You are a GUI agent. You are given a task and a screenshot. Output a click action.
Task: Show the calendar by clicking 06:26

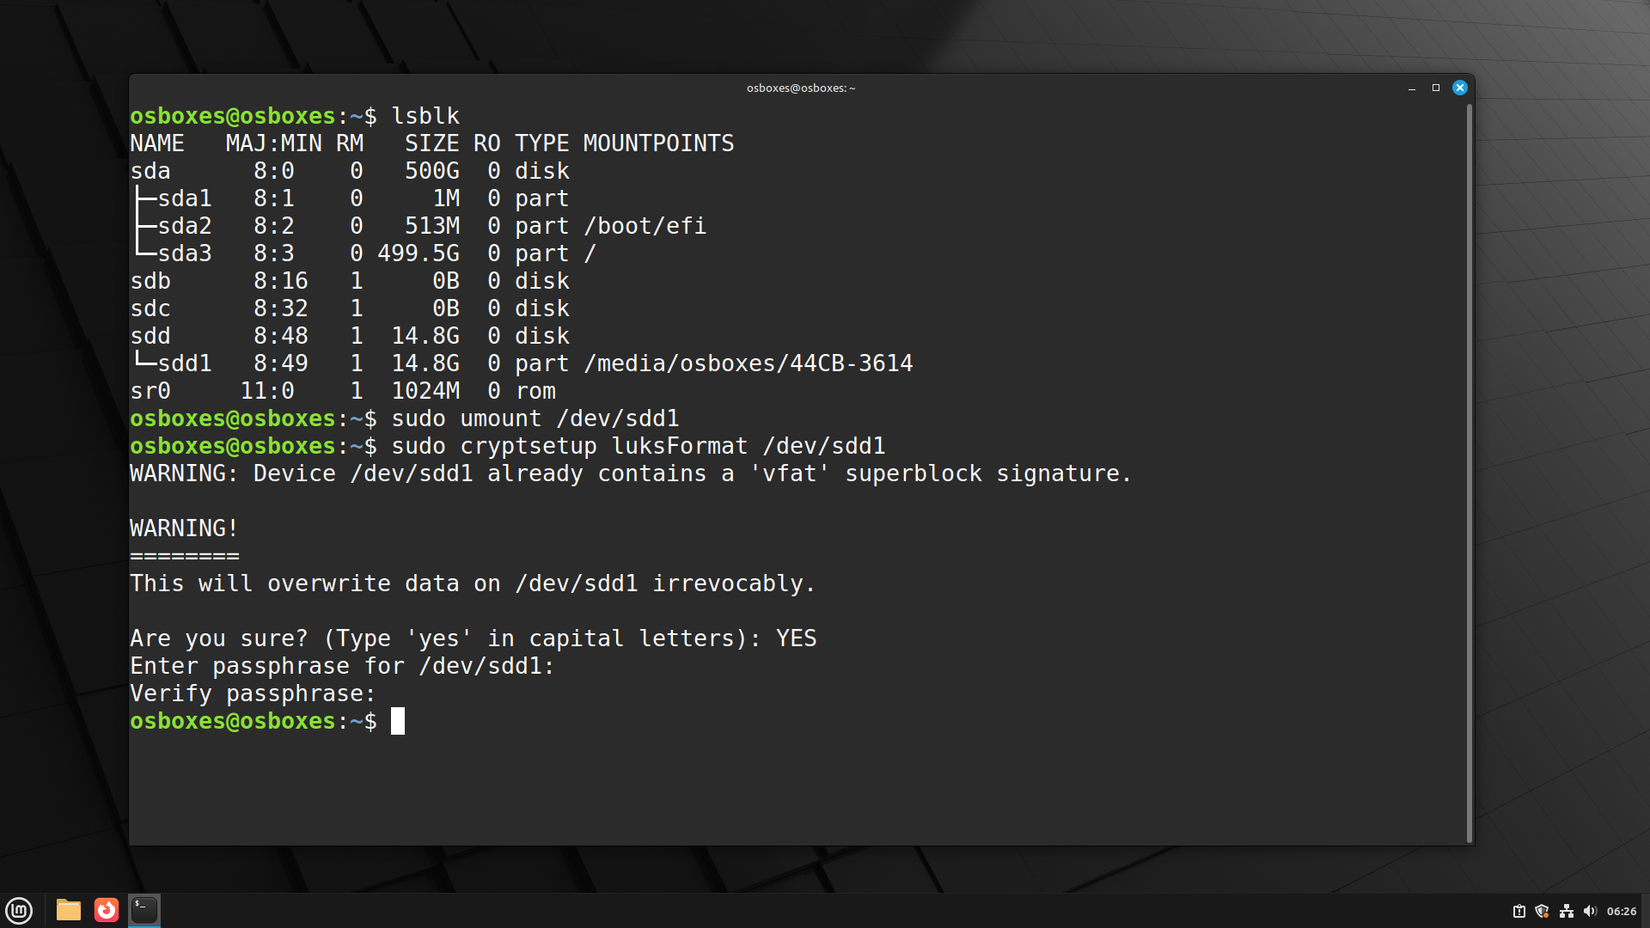tap(1622, 911)
